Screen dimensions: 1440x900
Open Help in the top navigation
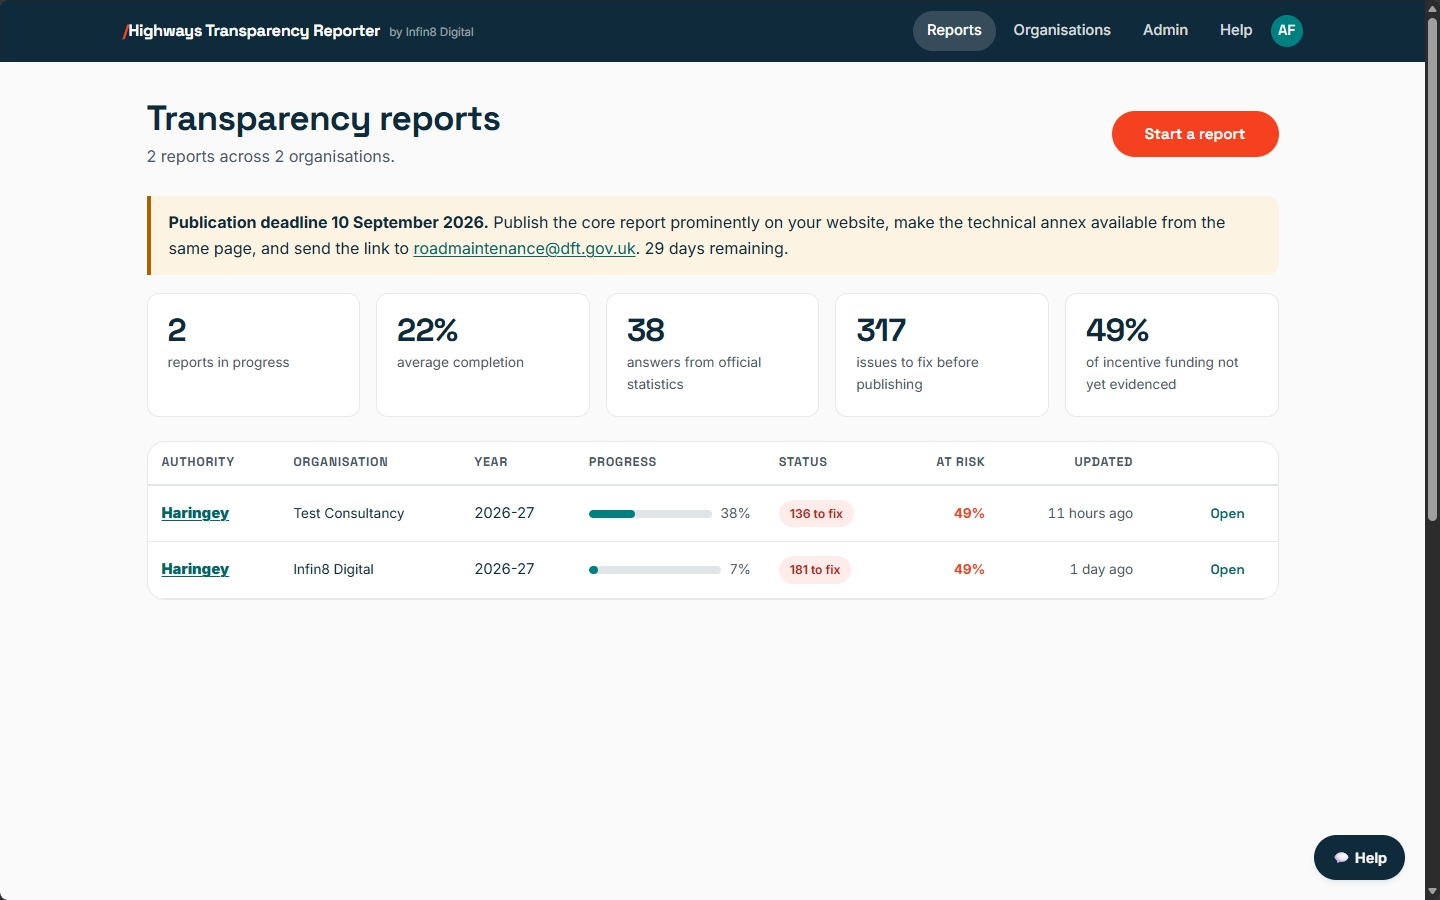(x=1236, y=30)
